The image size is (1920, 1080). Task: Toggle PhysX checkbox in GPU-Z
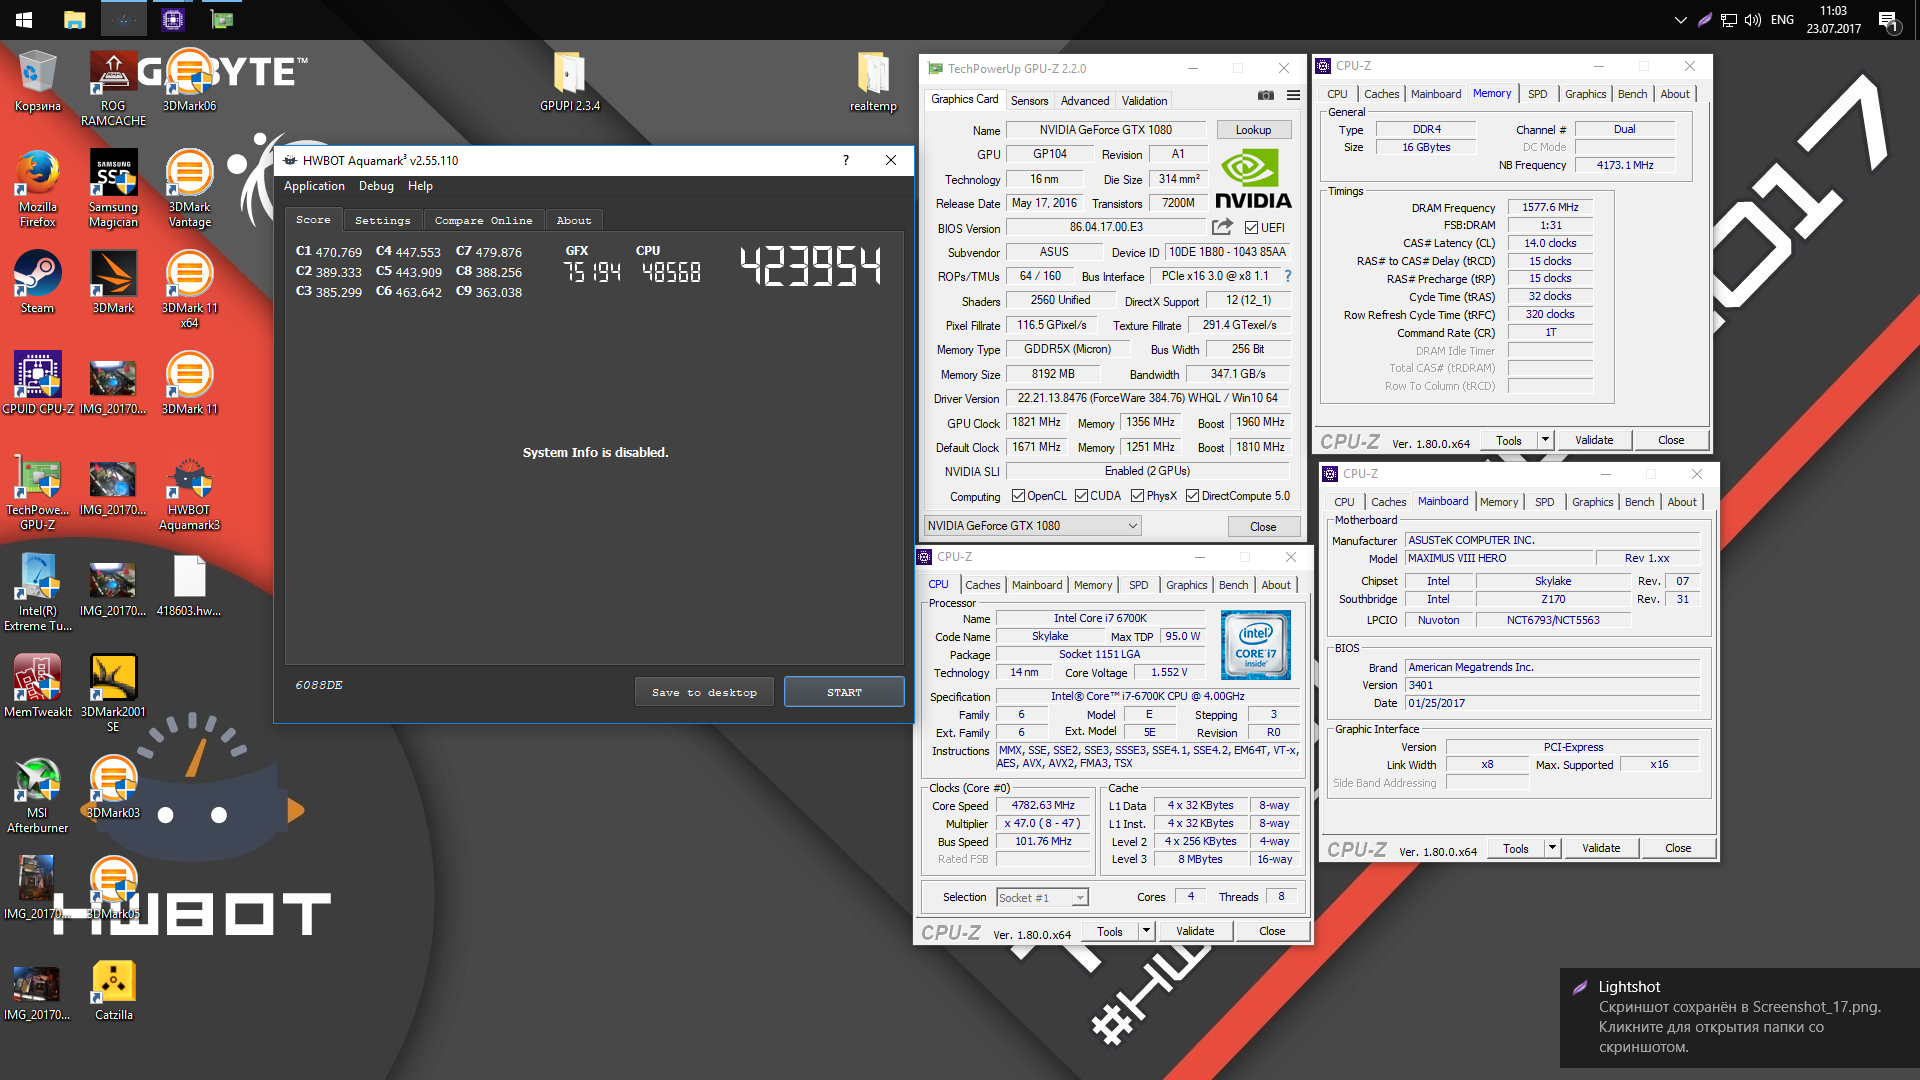1137,496
